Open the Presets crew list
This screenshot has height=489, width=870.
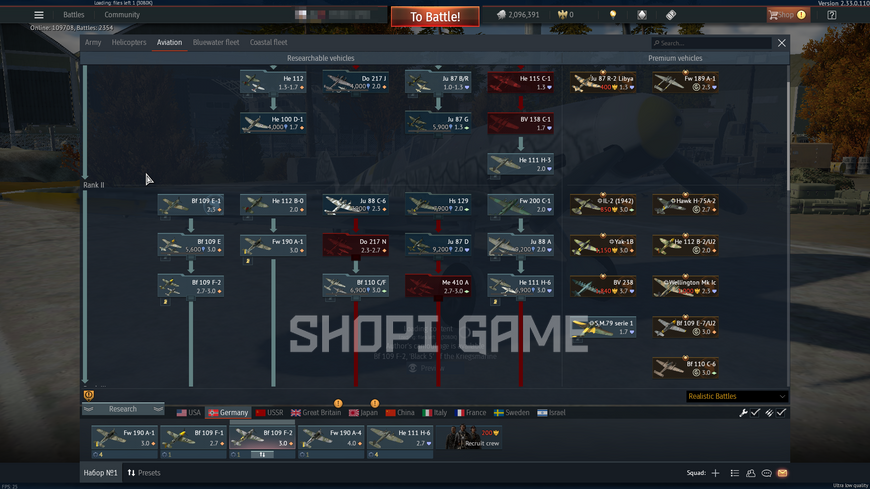[x=144, y=473]
